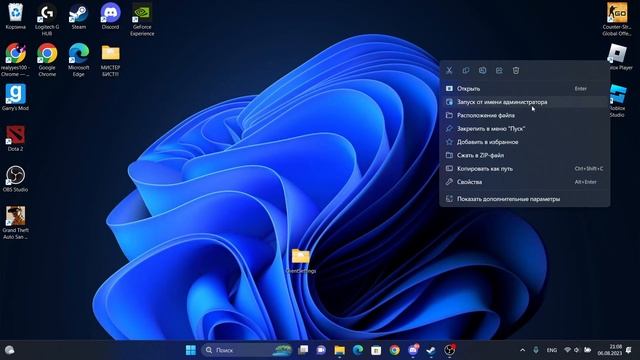Click the microphone tray icon
Screen dimensions: 640x360
536,350
